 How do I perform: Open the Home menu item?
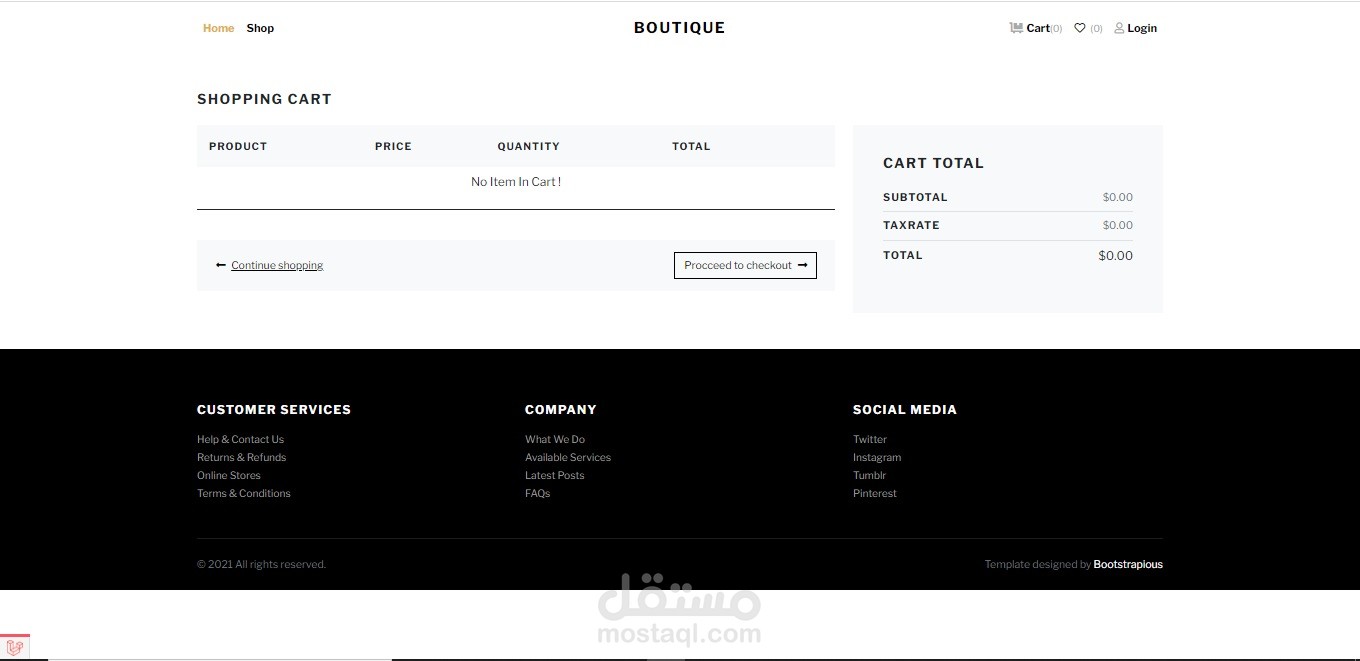click(x=218, y=28)
